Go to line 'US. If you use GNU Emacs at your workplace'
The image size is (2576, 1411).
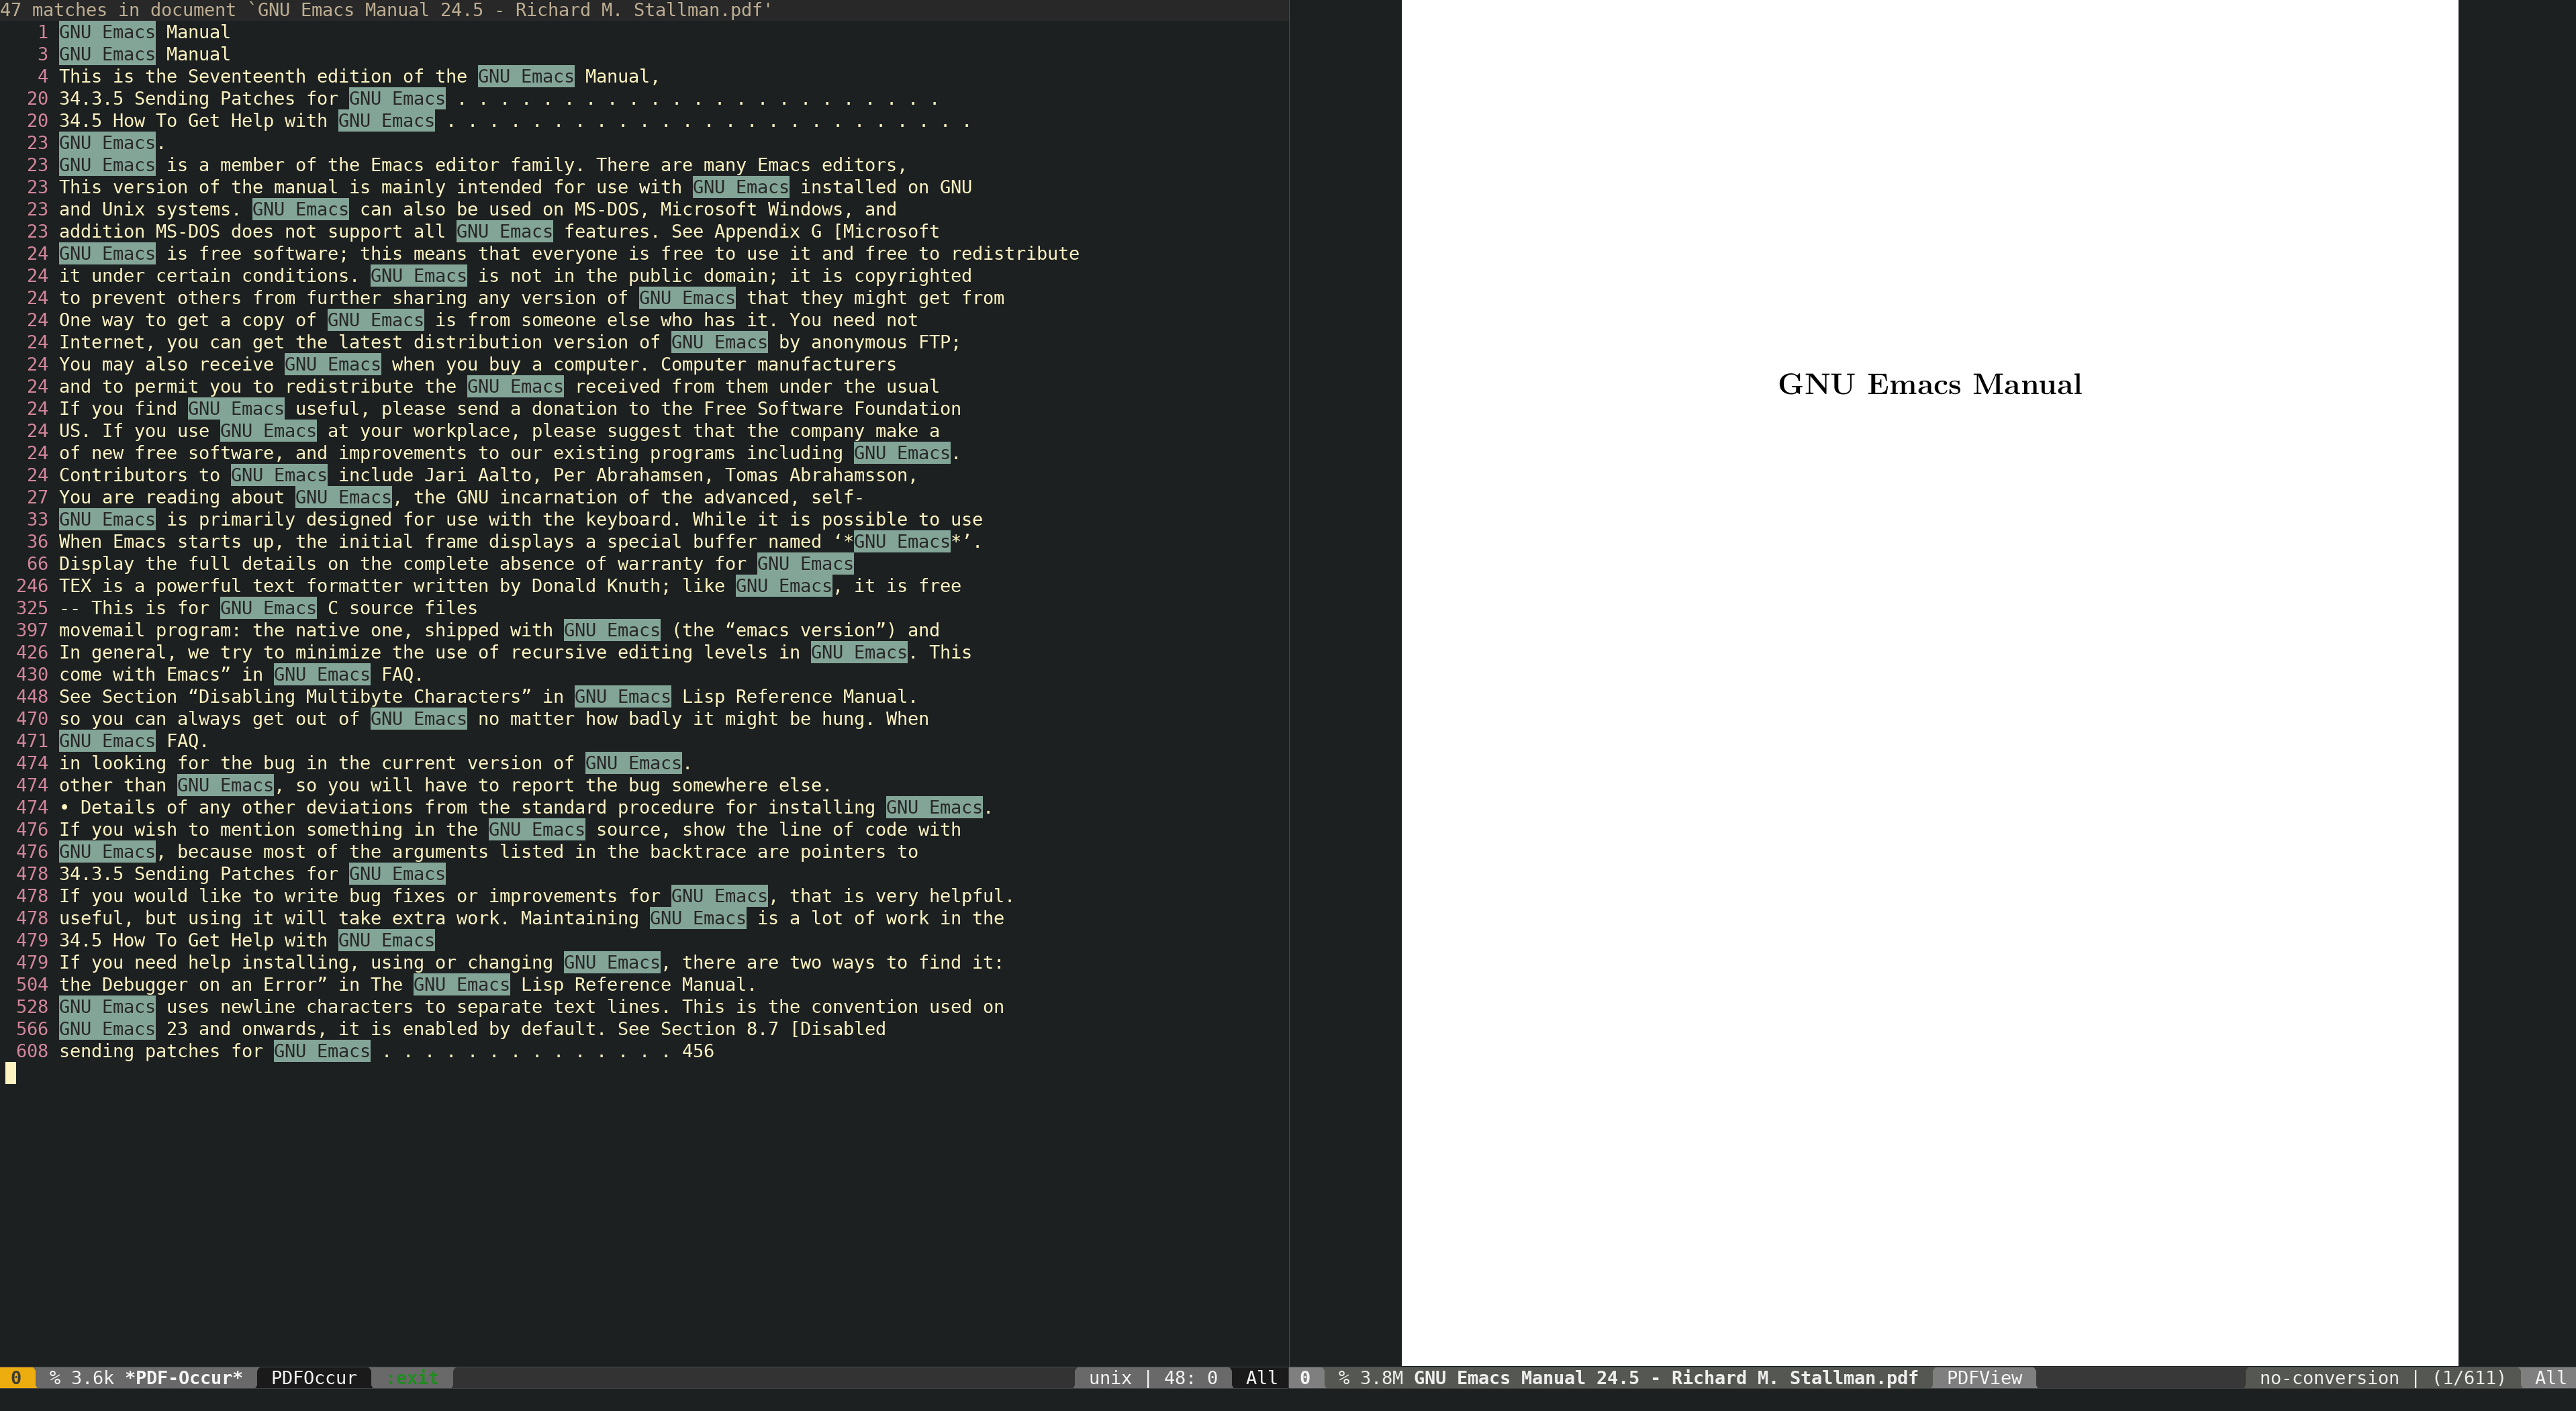tap(499, 431)
